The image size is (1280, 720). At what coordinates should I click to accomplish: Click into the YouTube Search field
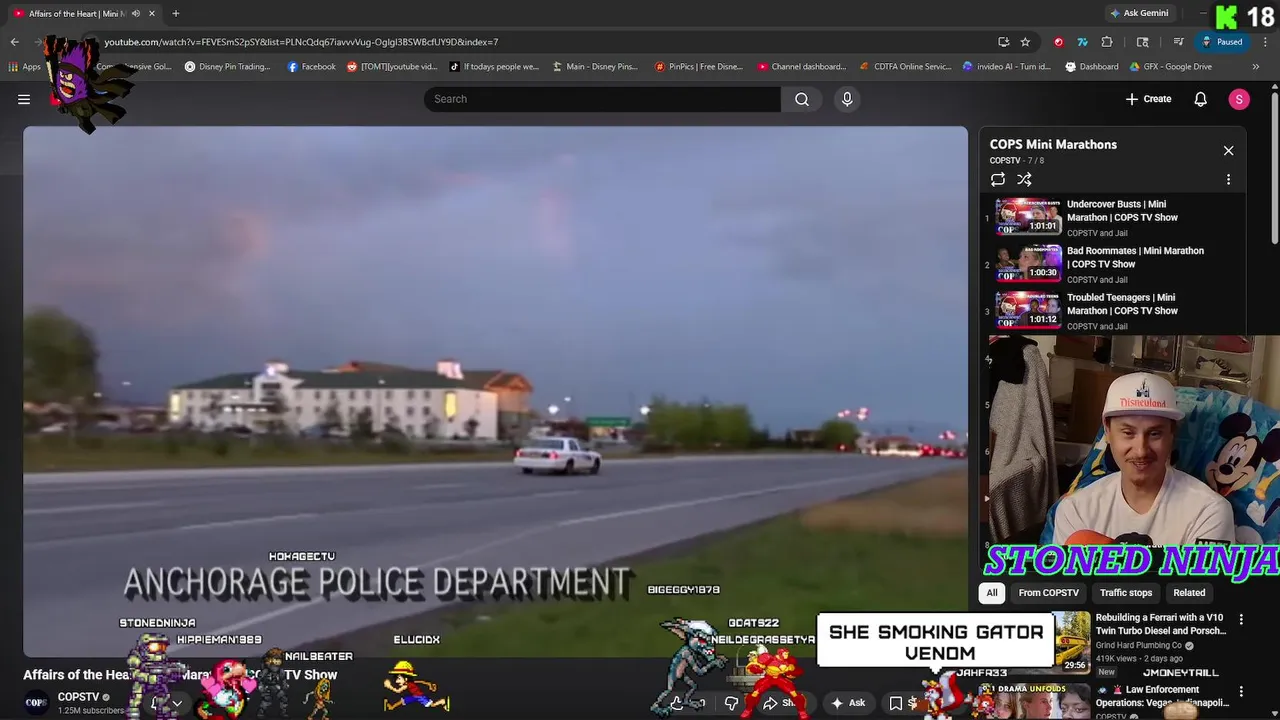[x=602, y=99]
